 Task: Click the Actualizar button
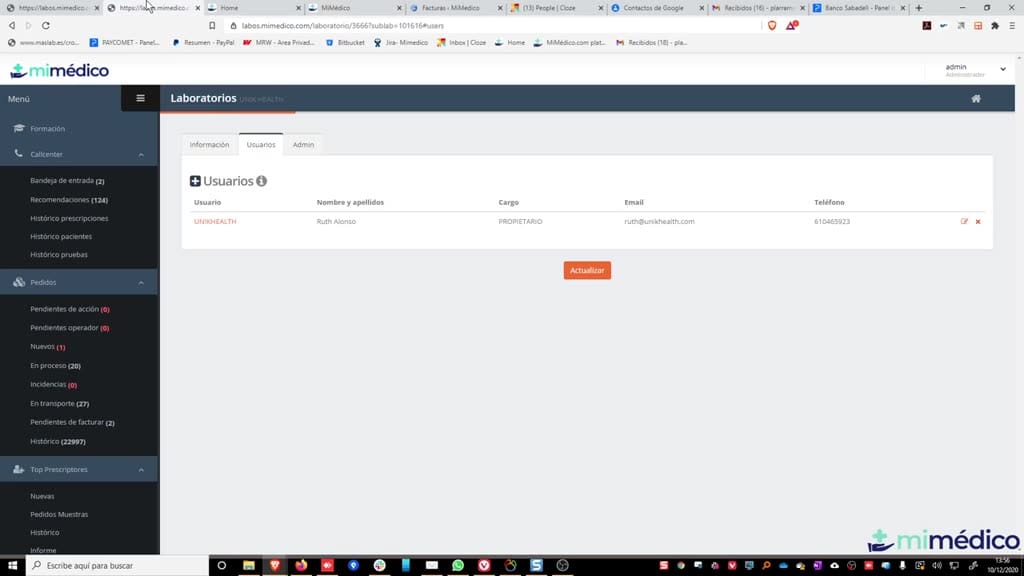(x=587, y=270)
